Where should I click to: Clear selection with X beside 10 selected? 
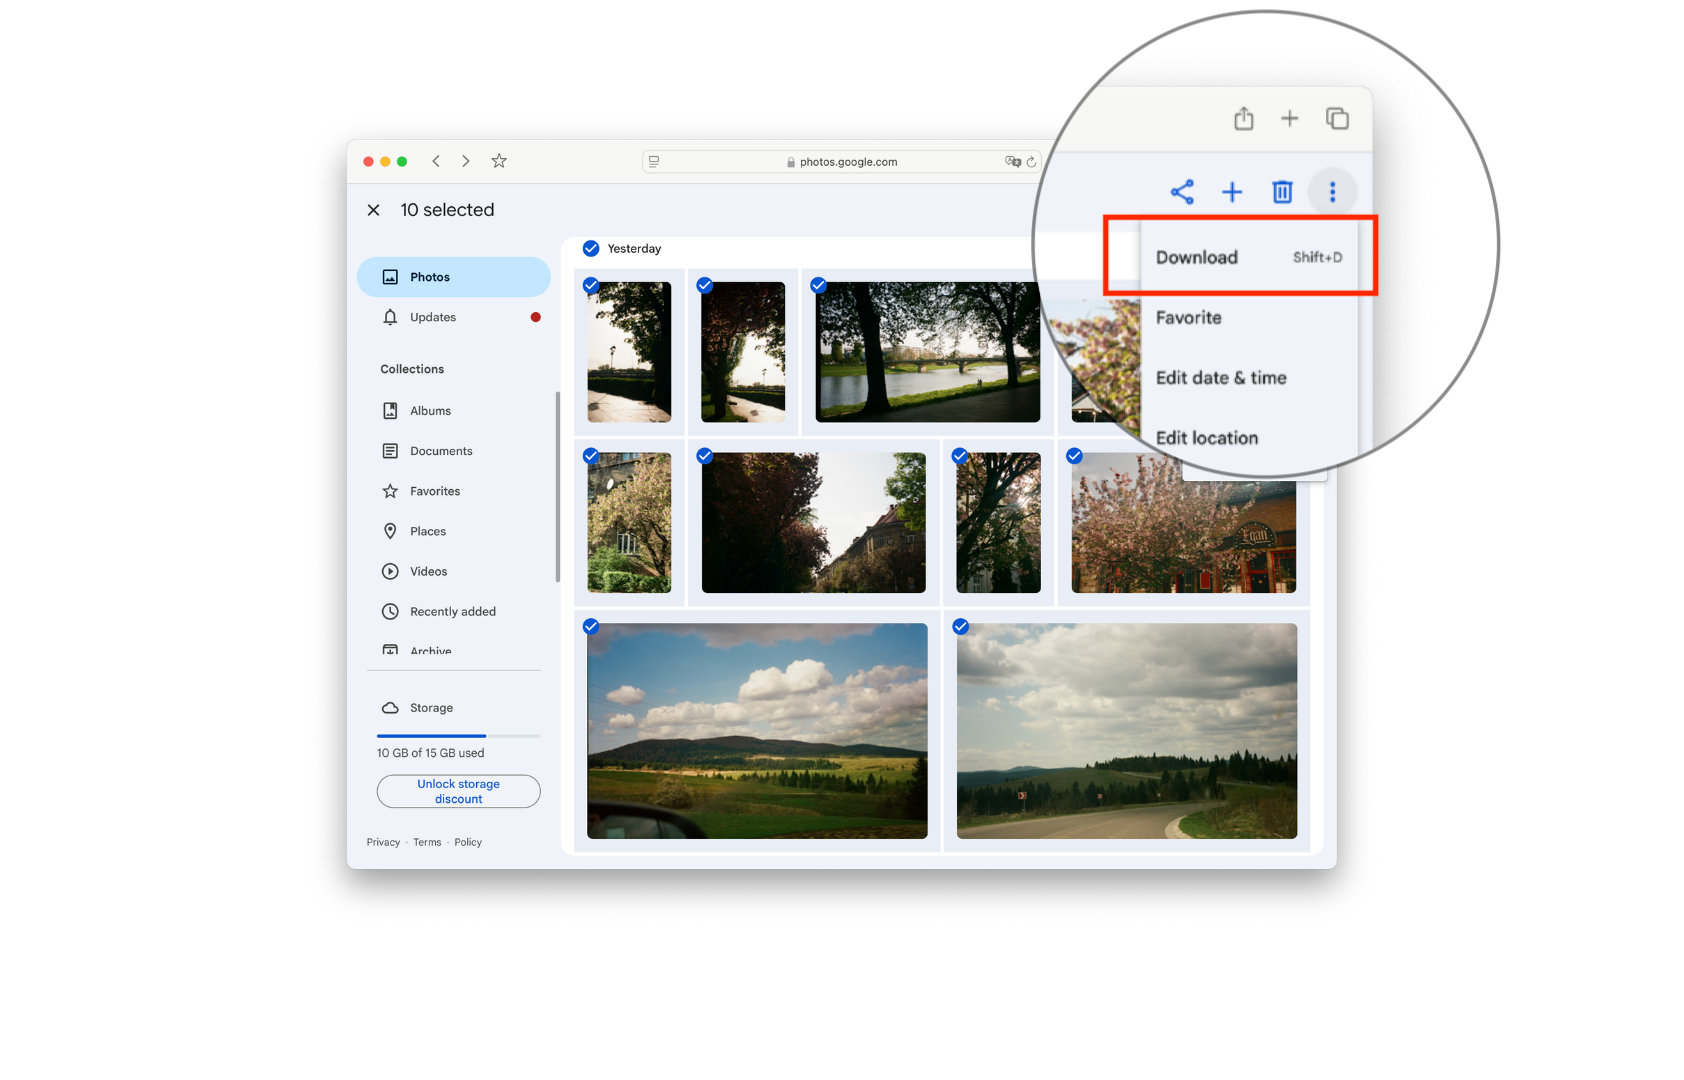(373, 210)
